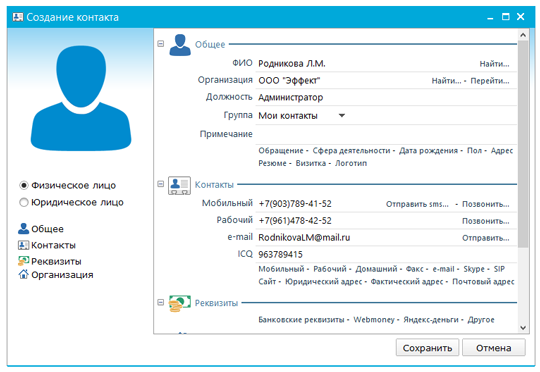Add Яндекс-деньги requisites link
The image size is (540, 372).
(x=430, y=320)
